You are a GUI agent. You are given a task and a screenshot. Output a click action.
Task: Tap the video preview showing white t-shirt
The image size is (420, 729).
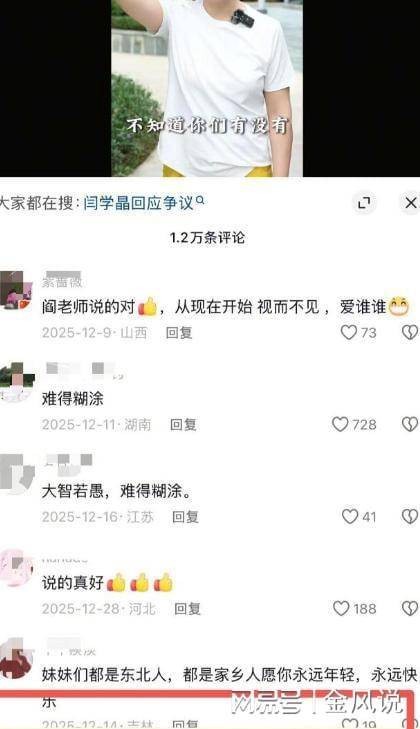[207, 88]
